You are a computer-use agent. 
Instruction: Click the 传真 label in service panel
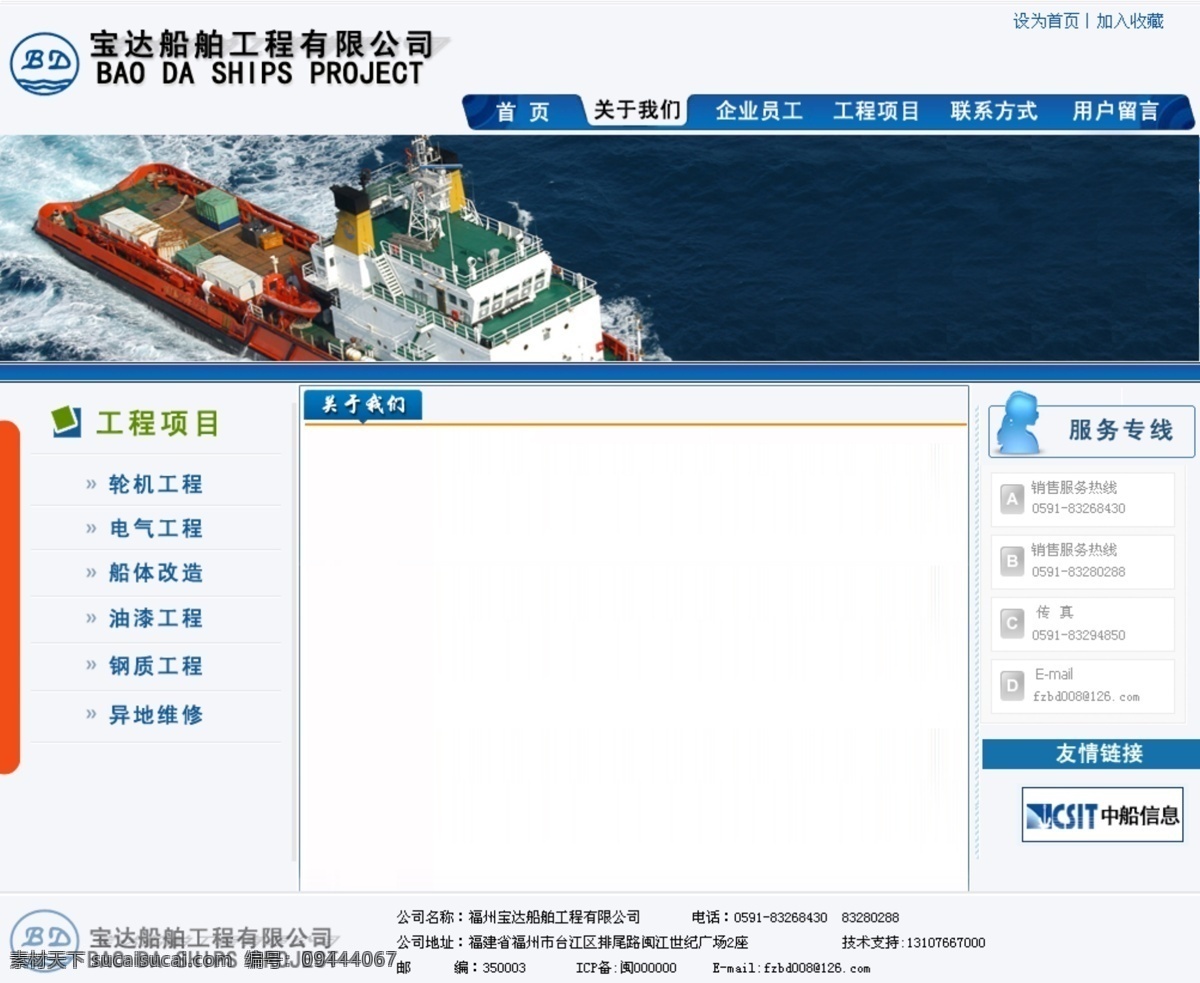coord(1054,612)
